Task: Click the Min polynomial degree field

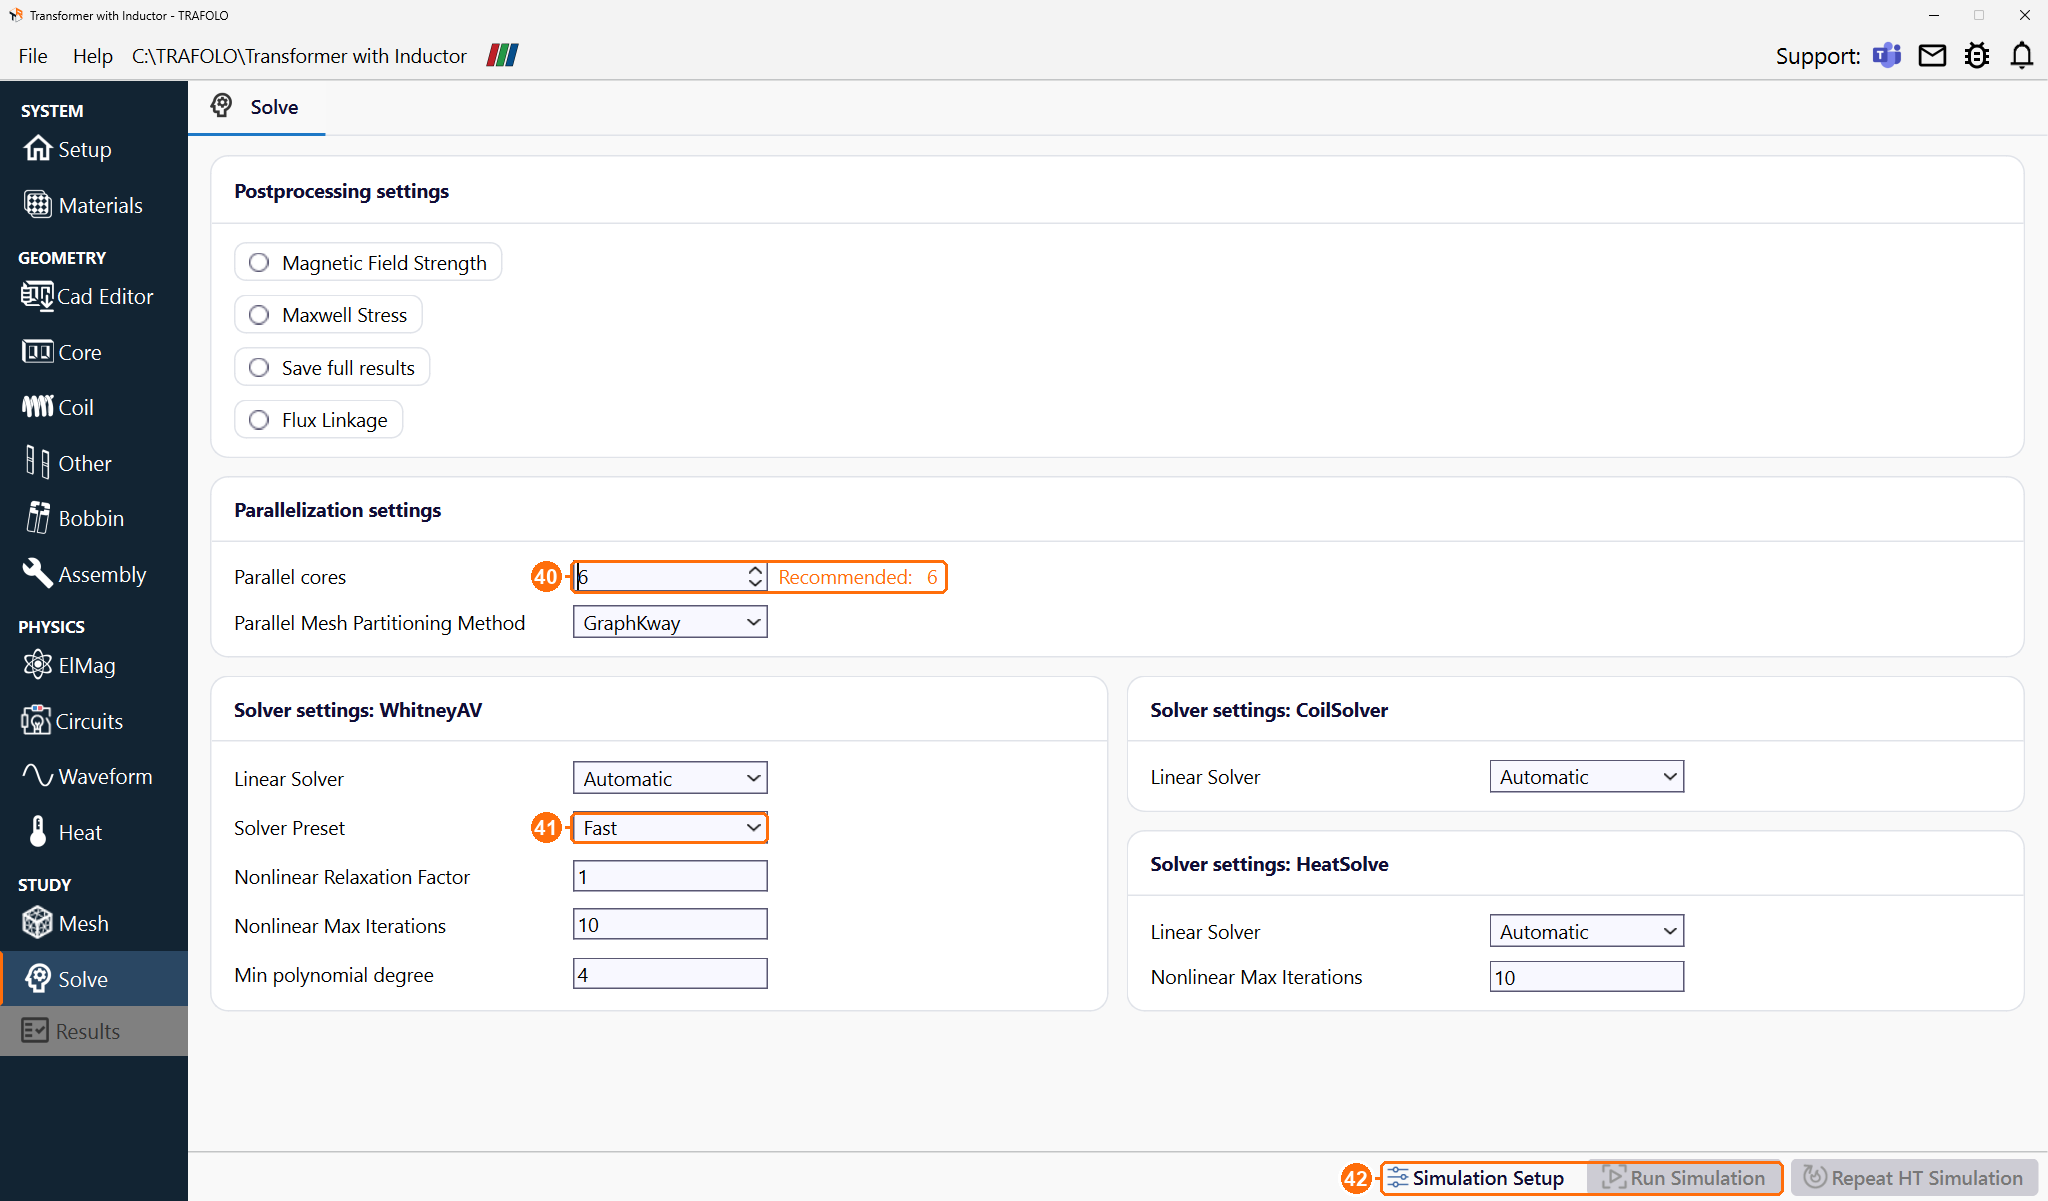Action: click(x=670, y=973)
